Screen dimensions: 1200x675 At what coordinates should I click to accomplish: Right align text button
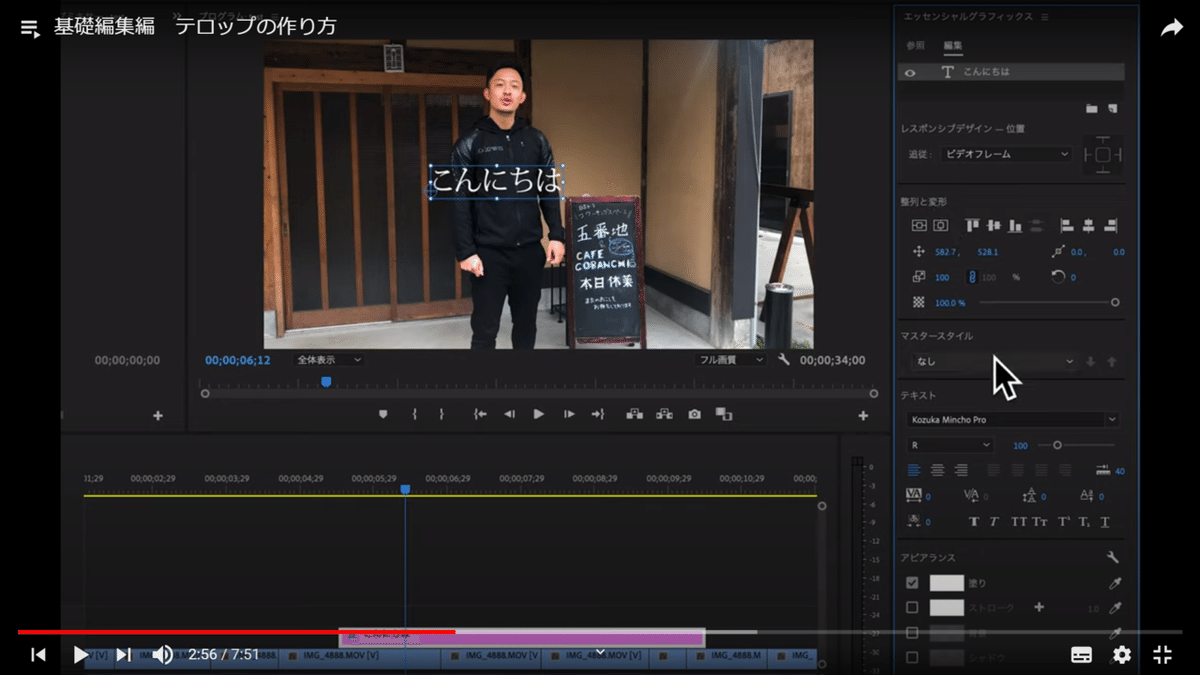(x=961, y=470)
